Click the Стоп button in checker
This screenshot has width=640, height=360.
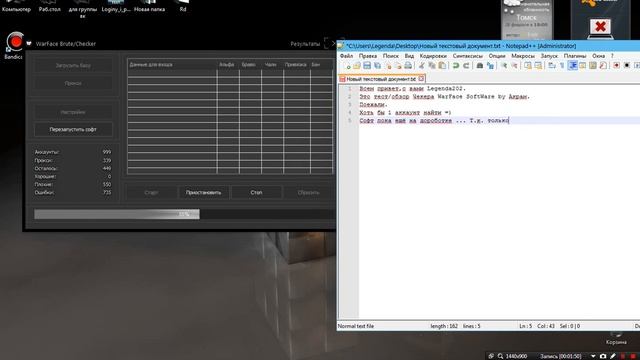256,192
